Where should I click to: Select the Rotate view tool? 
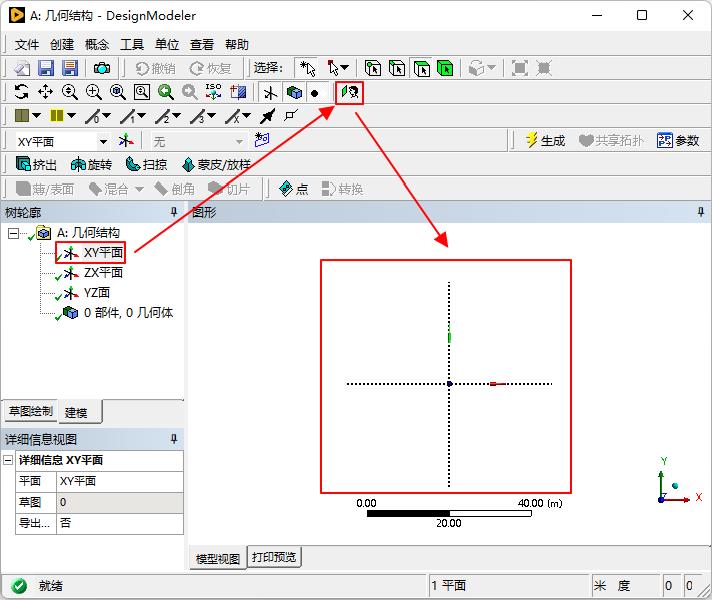click(x=21, y=92)
